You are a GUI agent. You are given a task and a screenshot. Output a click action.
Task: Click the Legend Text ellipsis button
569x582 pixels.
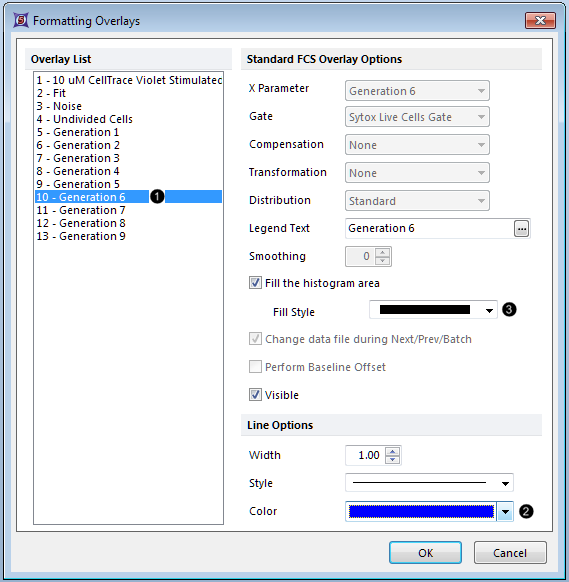coord(521,229)
